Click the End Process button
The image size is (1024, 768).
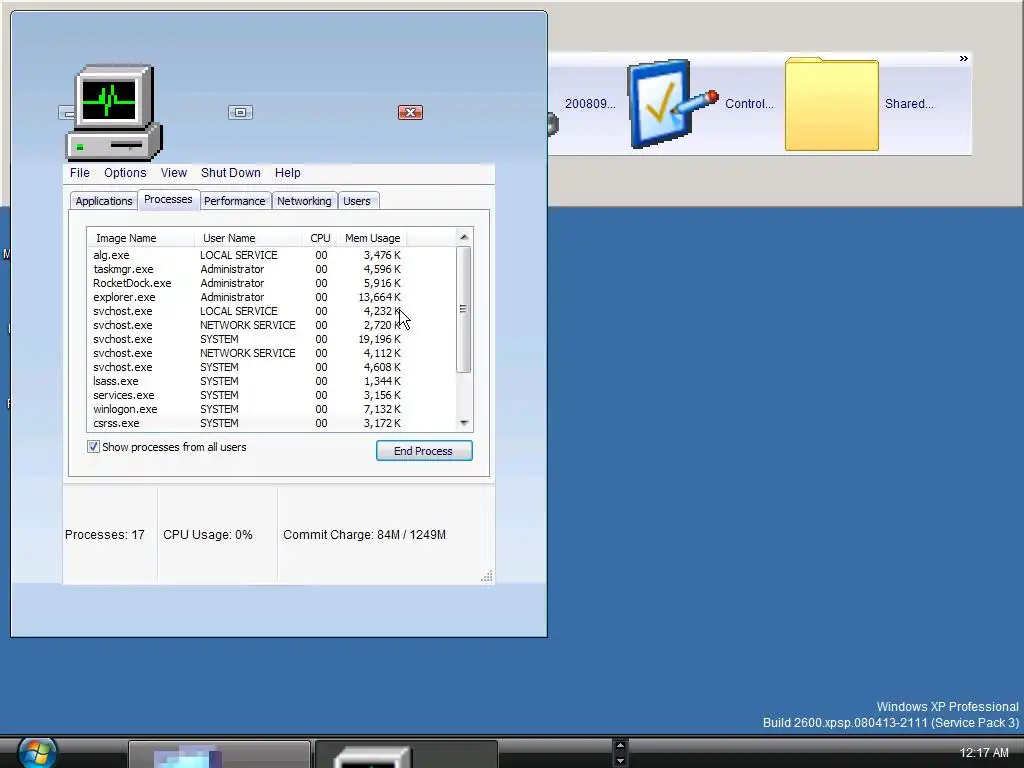pyautogui.click(x=424, y=451)
